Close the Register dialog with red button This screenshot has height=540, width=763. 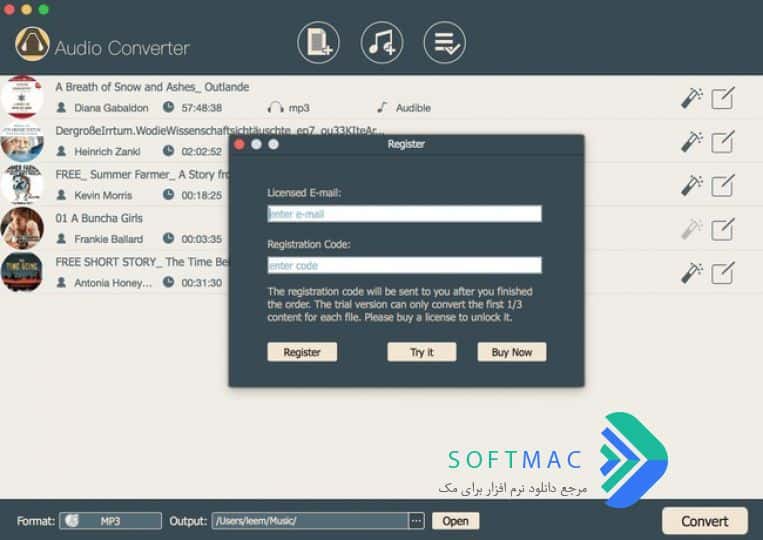coord(239,144)
